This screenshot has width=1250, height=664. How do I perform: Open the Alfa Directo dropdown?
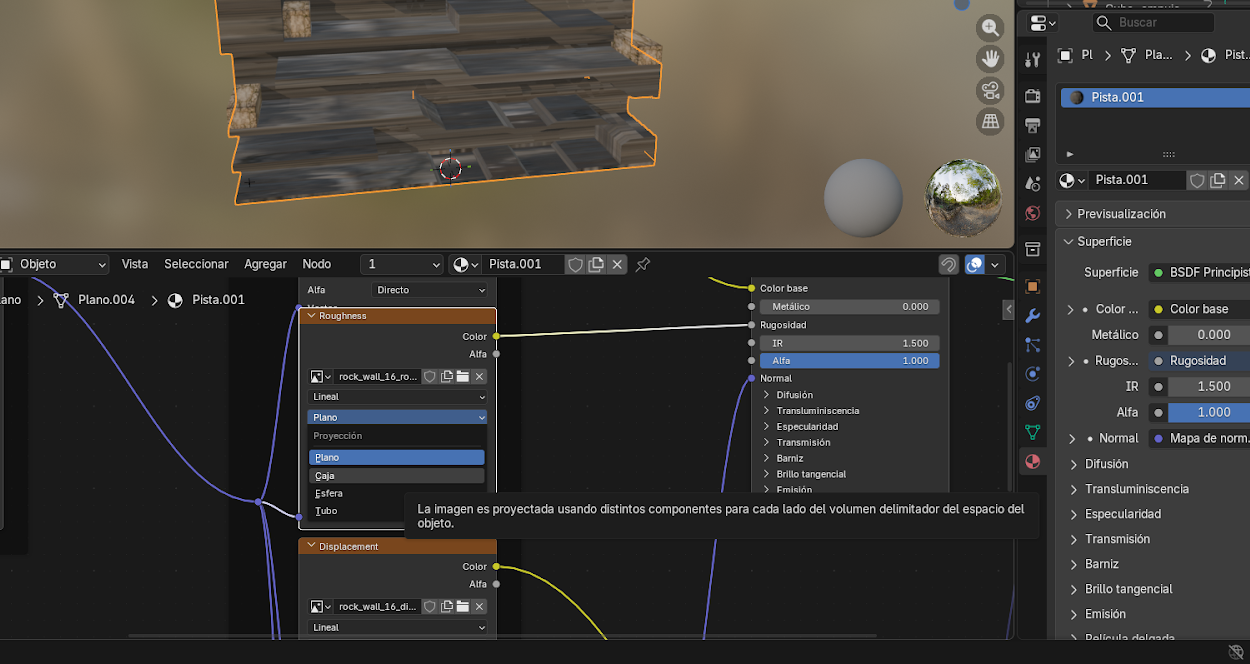click(x=430, y=290)
